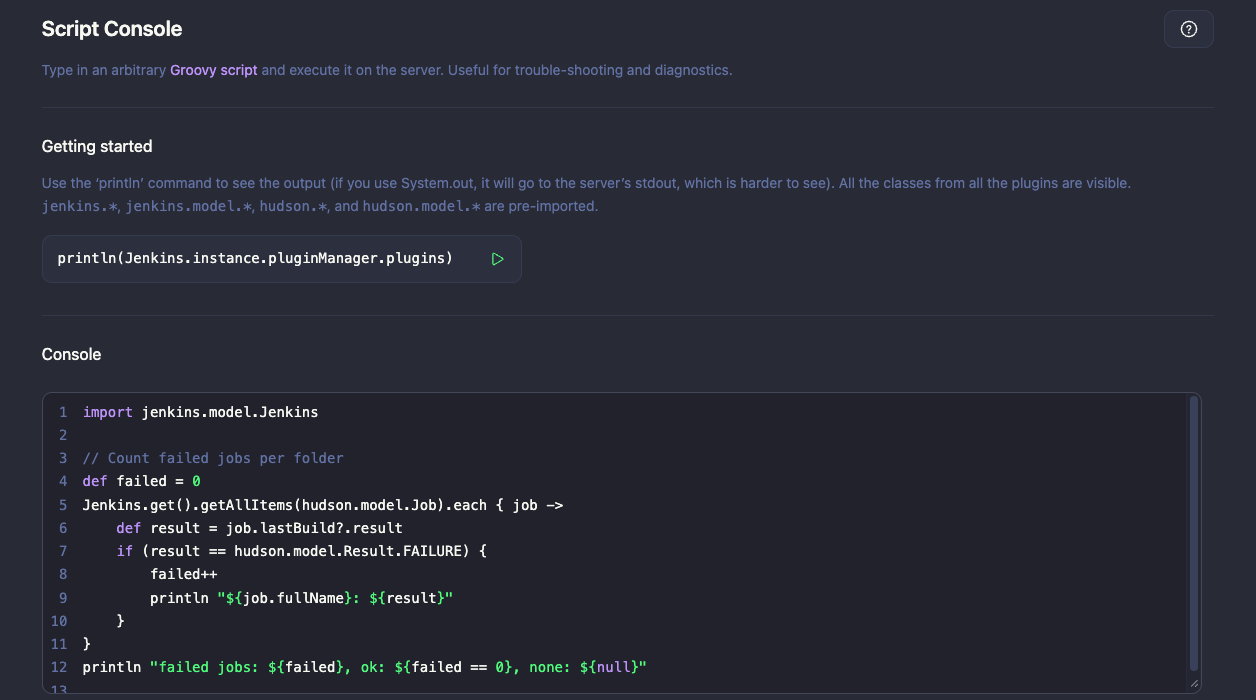Place cursor on def failed = 0 line

point(141,481)
